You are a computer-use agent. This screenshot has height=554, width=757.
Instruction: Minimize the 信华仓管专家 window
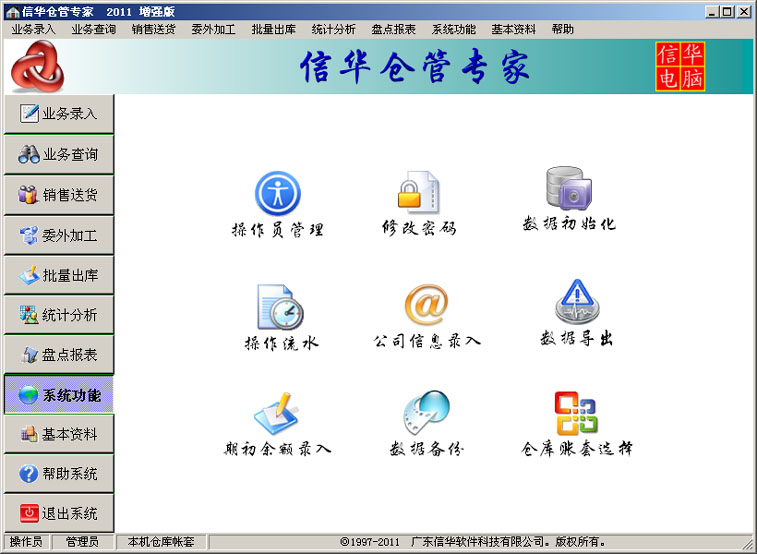point(711,12)
